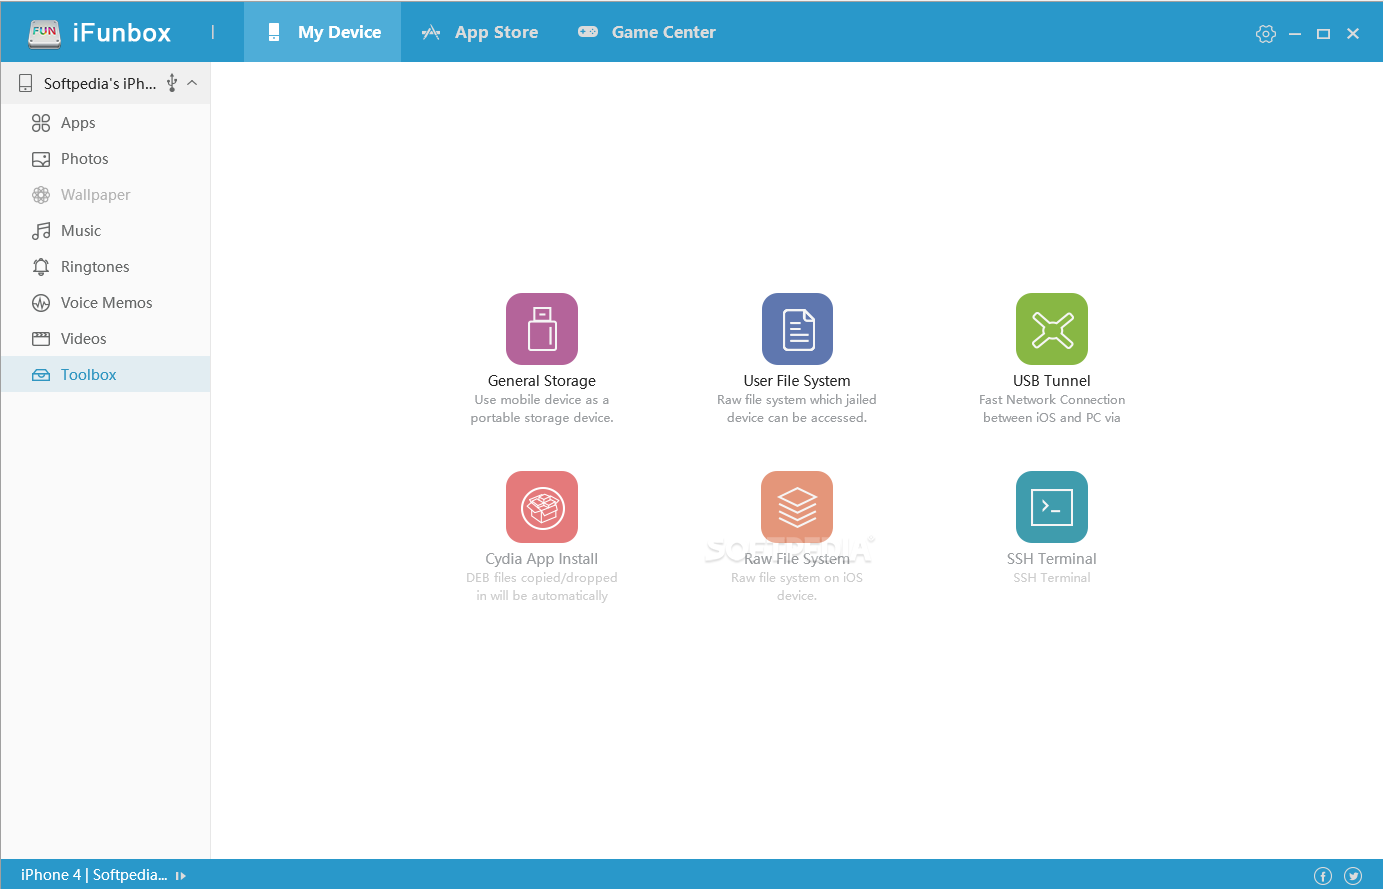Click the USB connection icon beside device name
1384x890 pixels.
point(172,83)
